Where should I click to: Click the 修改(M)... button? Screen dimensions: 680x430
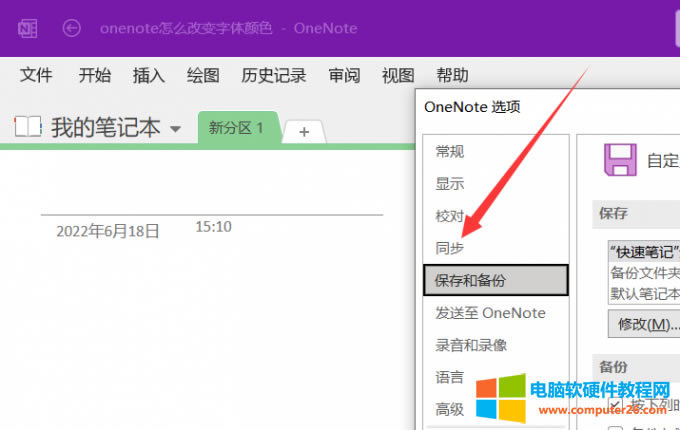click(x=644, y=324)
